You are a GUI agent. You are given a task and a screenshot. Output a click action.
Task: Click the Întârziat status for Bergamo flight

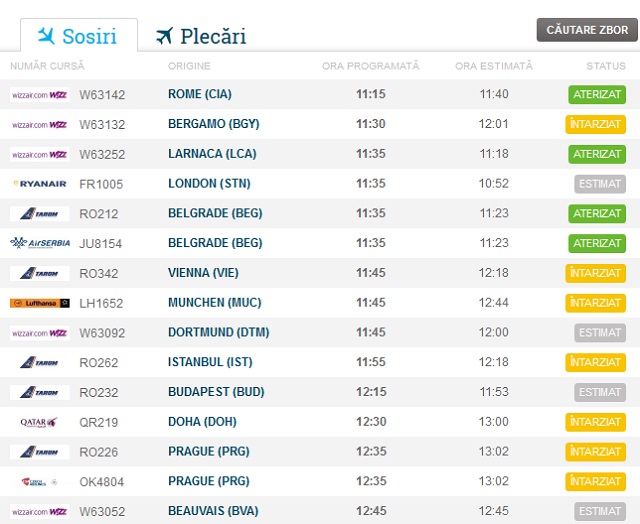click(596, 125)
